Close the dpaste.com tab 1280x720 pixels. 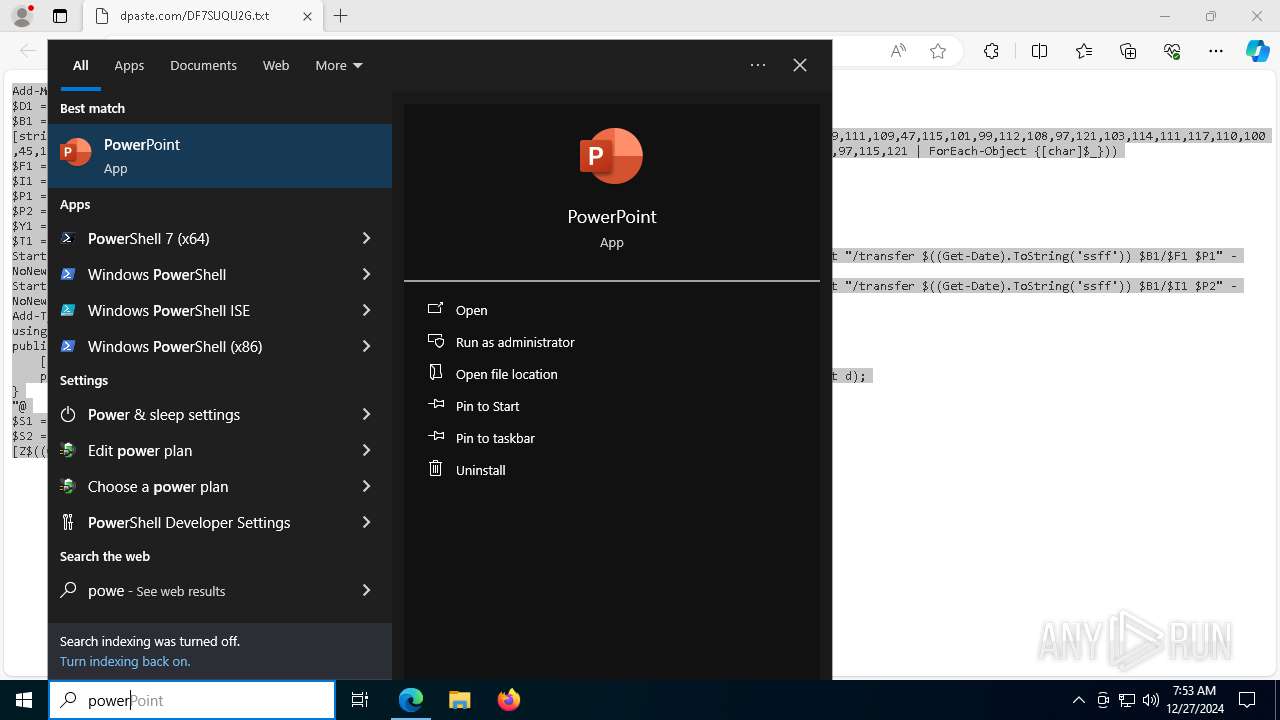pos(307,16)
